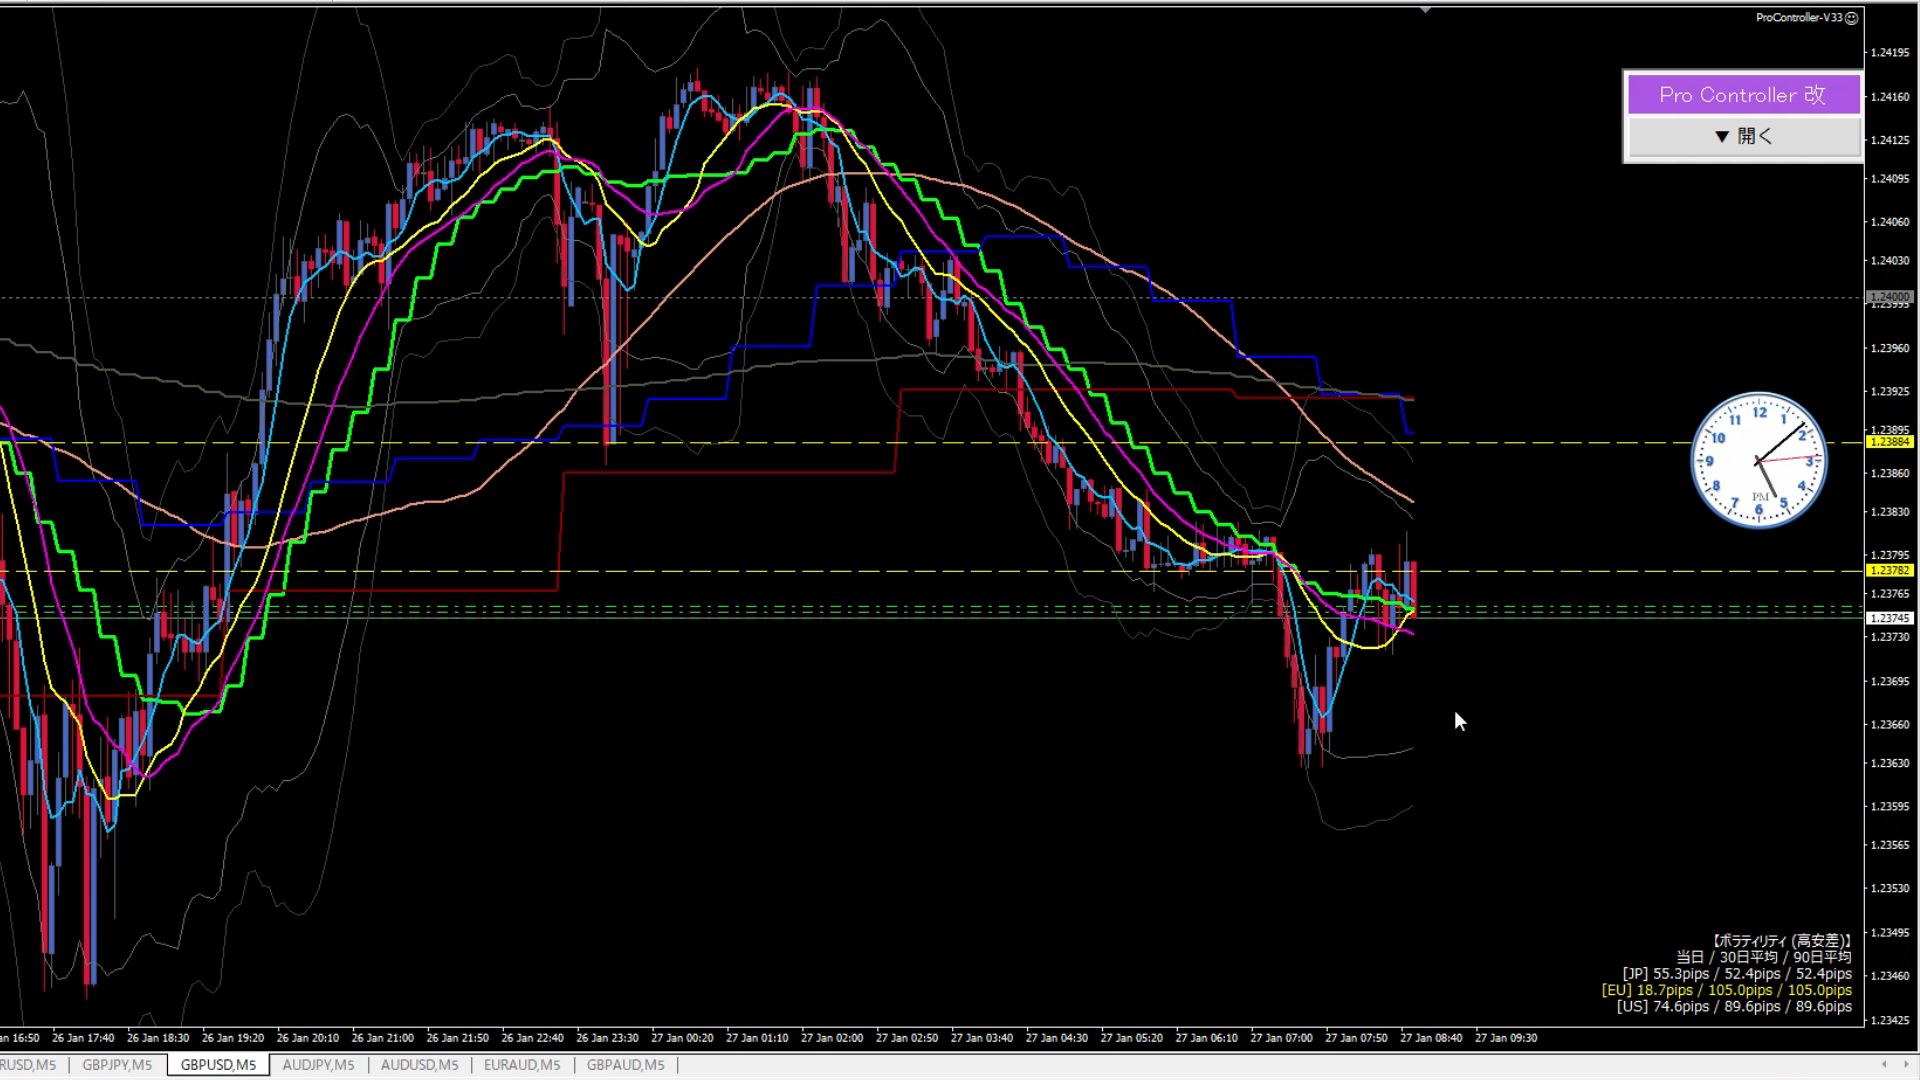Click the 26 Jan 21:00 time axis label
This screenshot has width=1920, height=1080.
382,1038
